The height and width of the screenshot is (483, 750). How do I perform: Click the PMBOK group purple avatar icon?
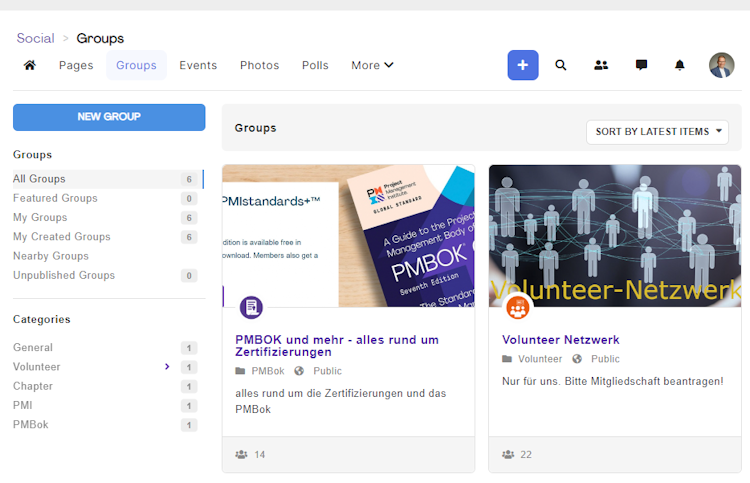(x=251, y=307)
